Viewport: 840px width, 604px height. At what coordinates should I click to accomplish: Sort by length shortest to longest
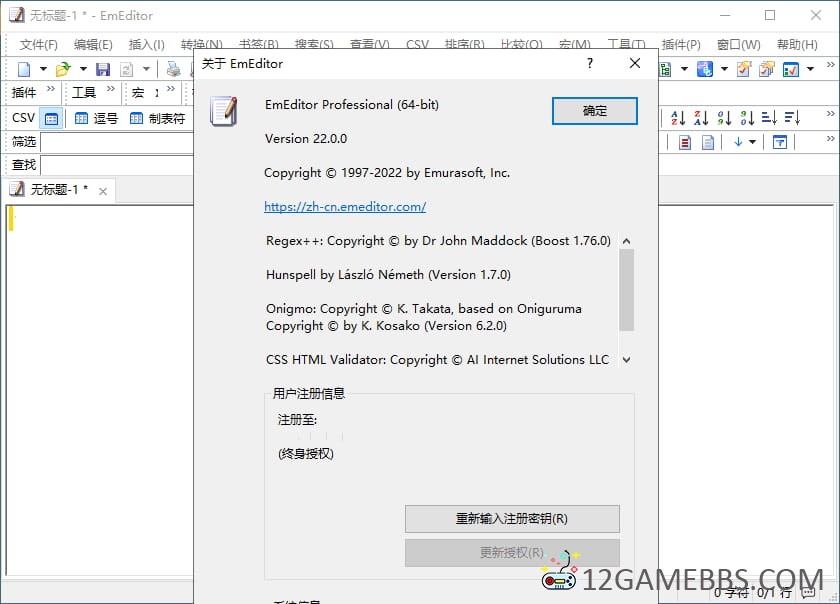pyautogui.click(x=769, y=118)
